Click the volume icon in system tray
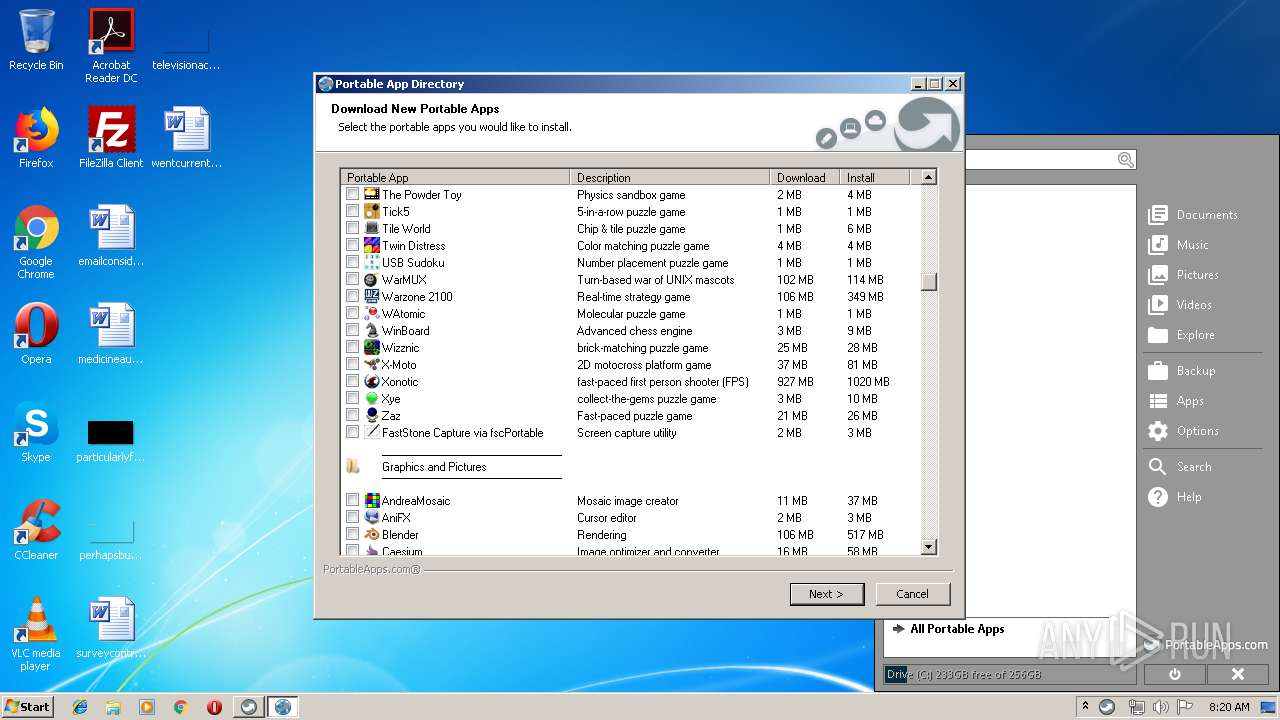 tap(1162, 707)
